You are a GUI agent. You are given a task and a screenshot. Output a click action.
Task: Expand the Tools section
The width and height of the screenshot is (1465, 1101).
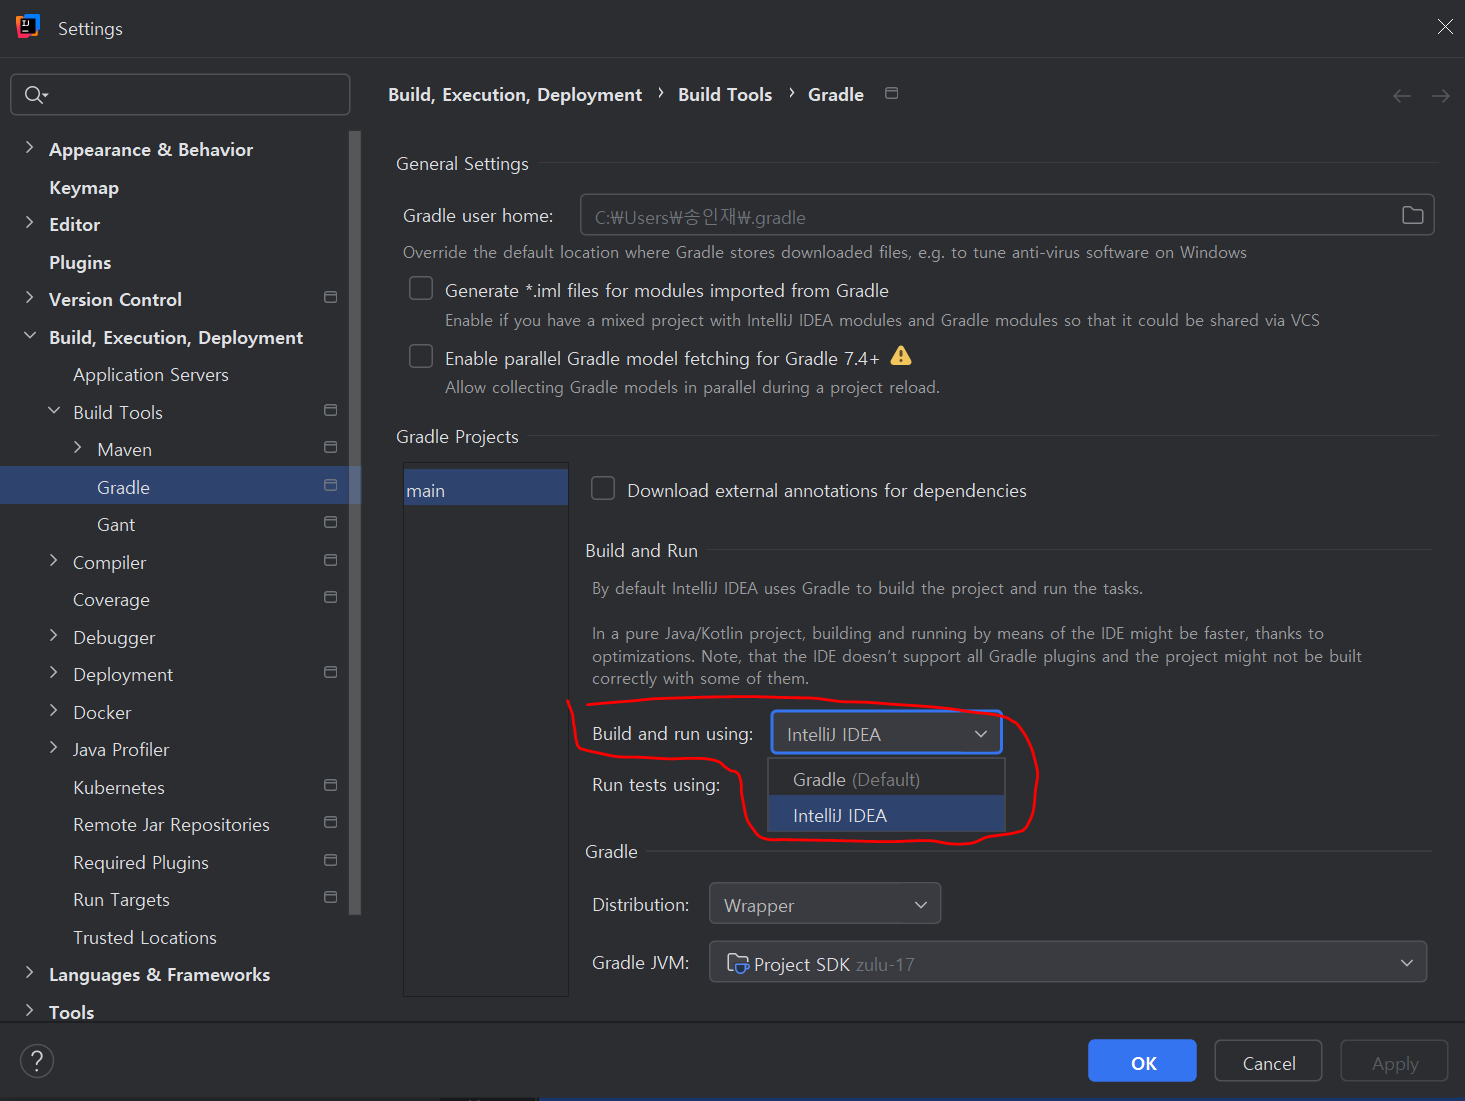click(29, 1011)
